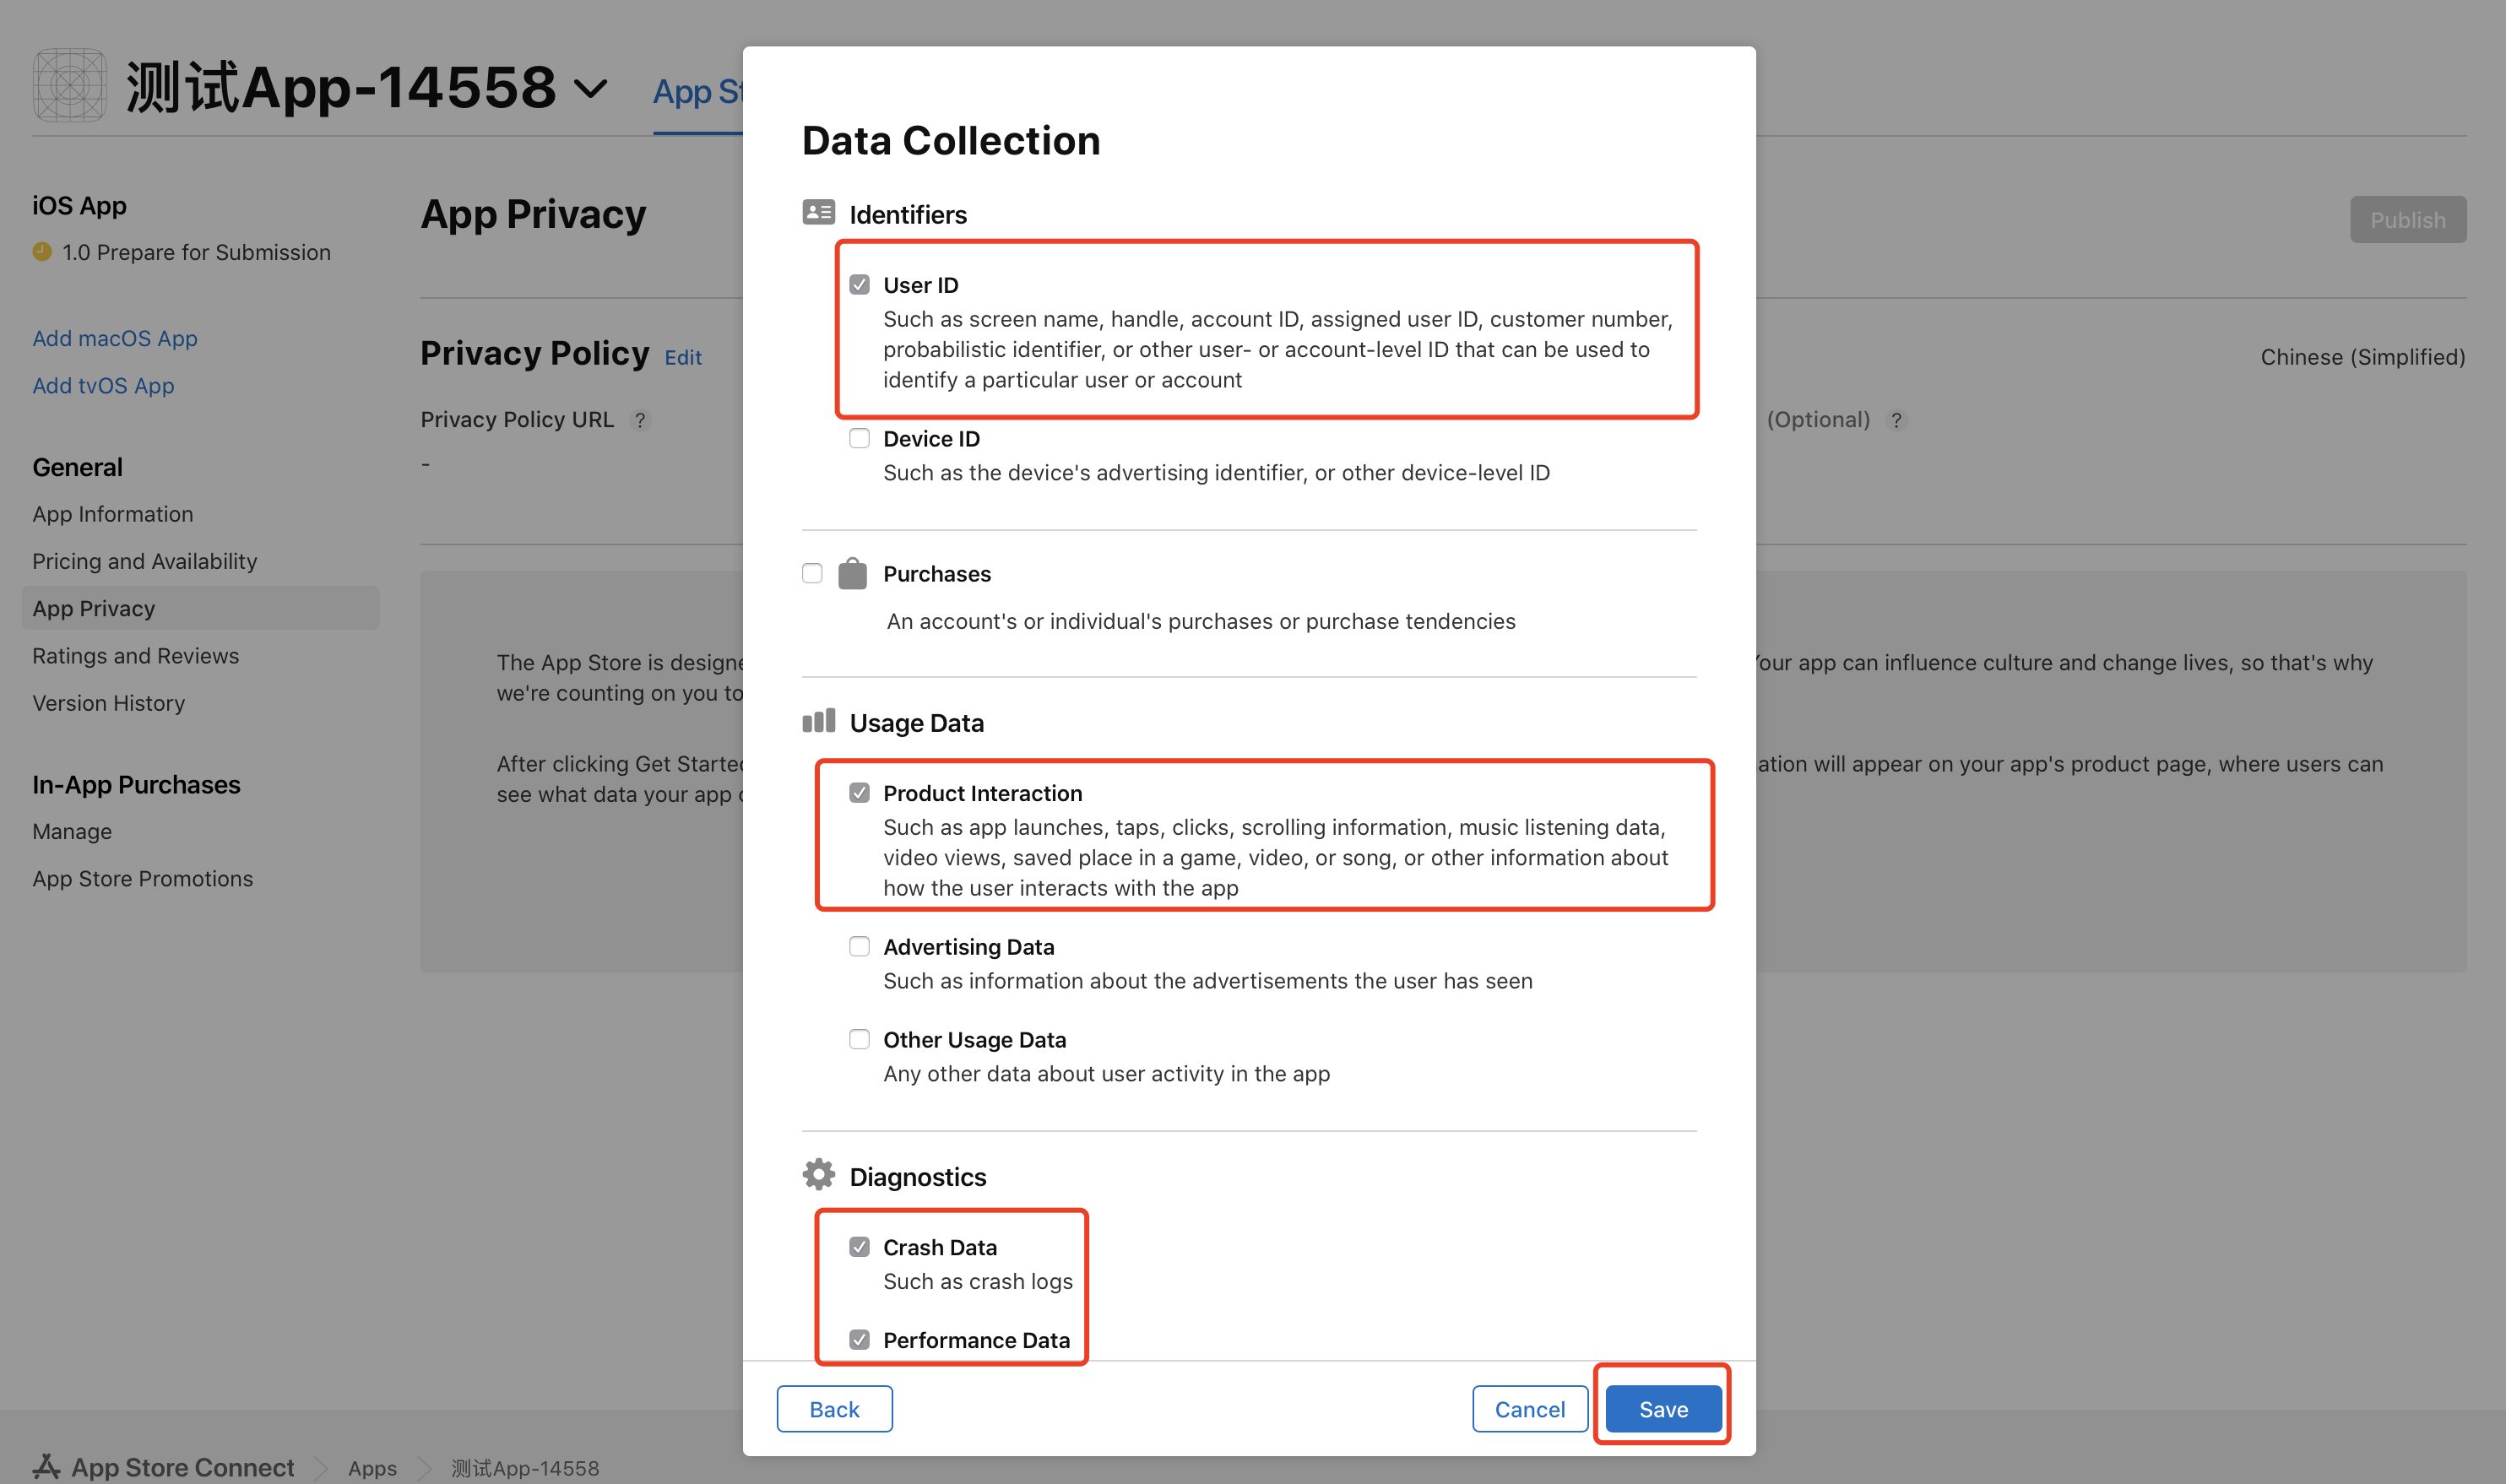2506x1484 pixels.
Task: Click the Cancel button
Action: [1529, 1409]
